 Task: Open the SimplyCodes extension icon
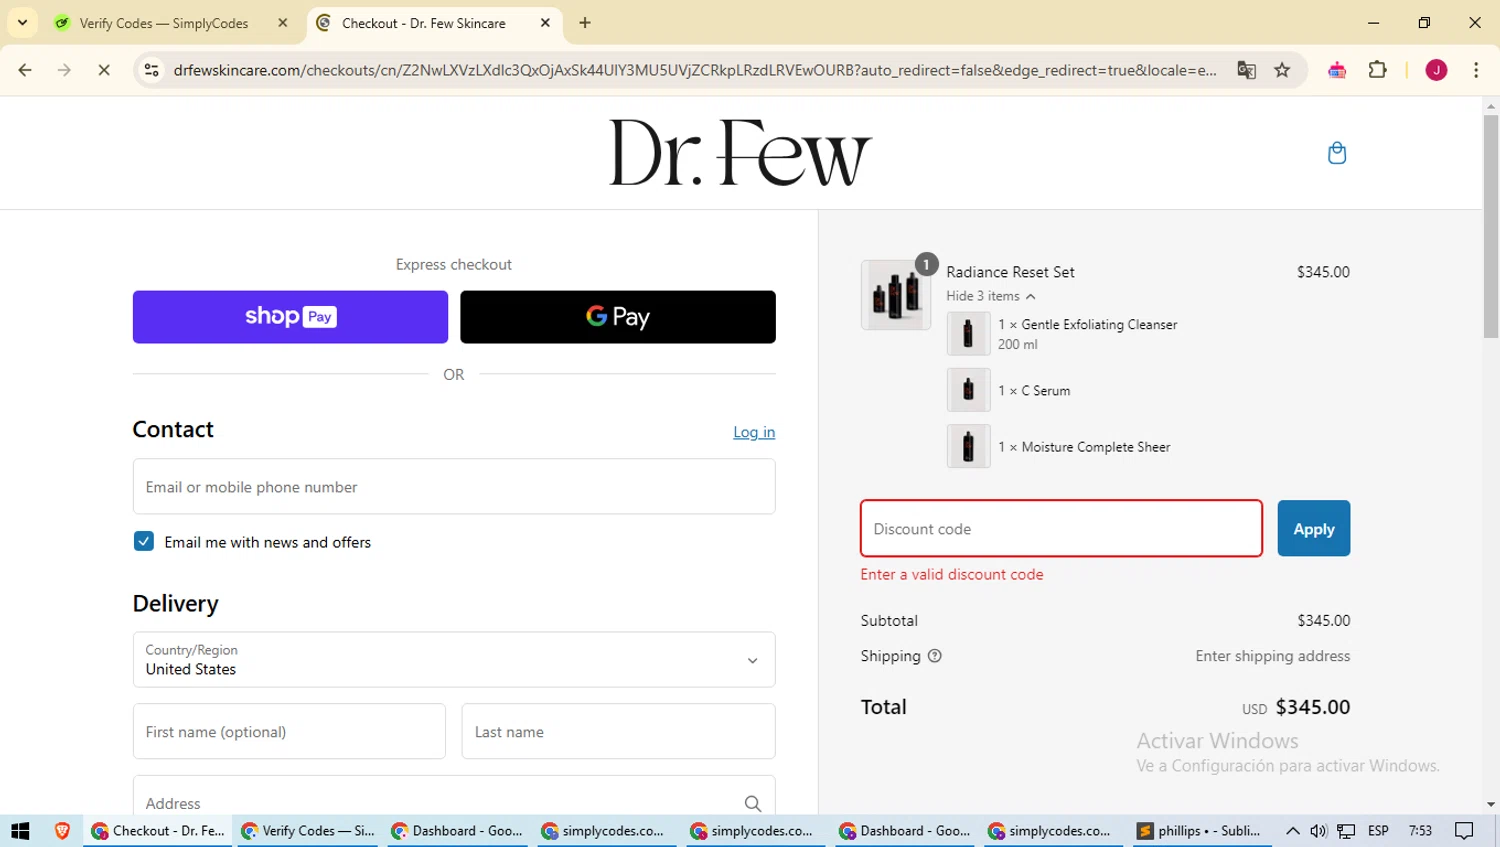click(x=1337, y=70)
